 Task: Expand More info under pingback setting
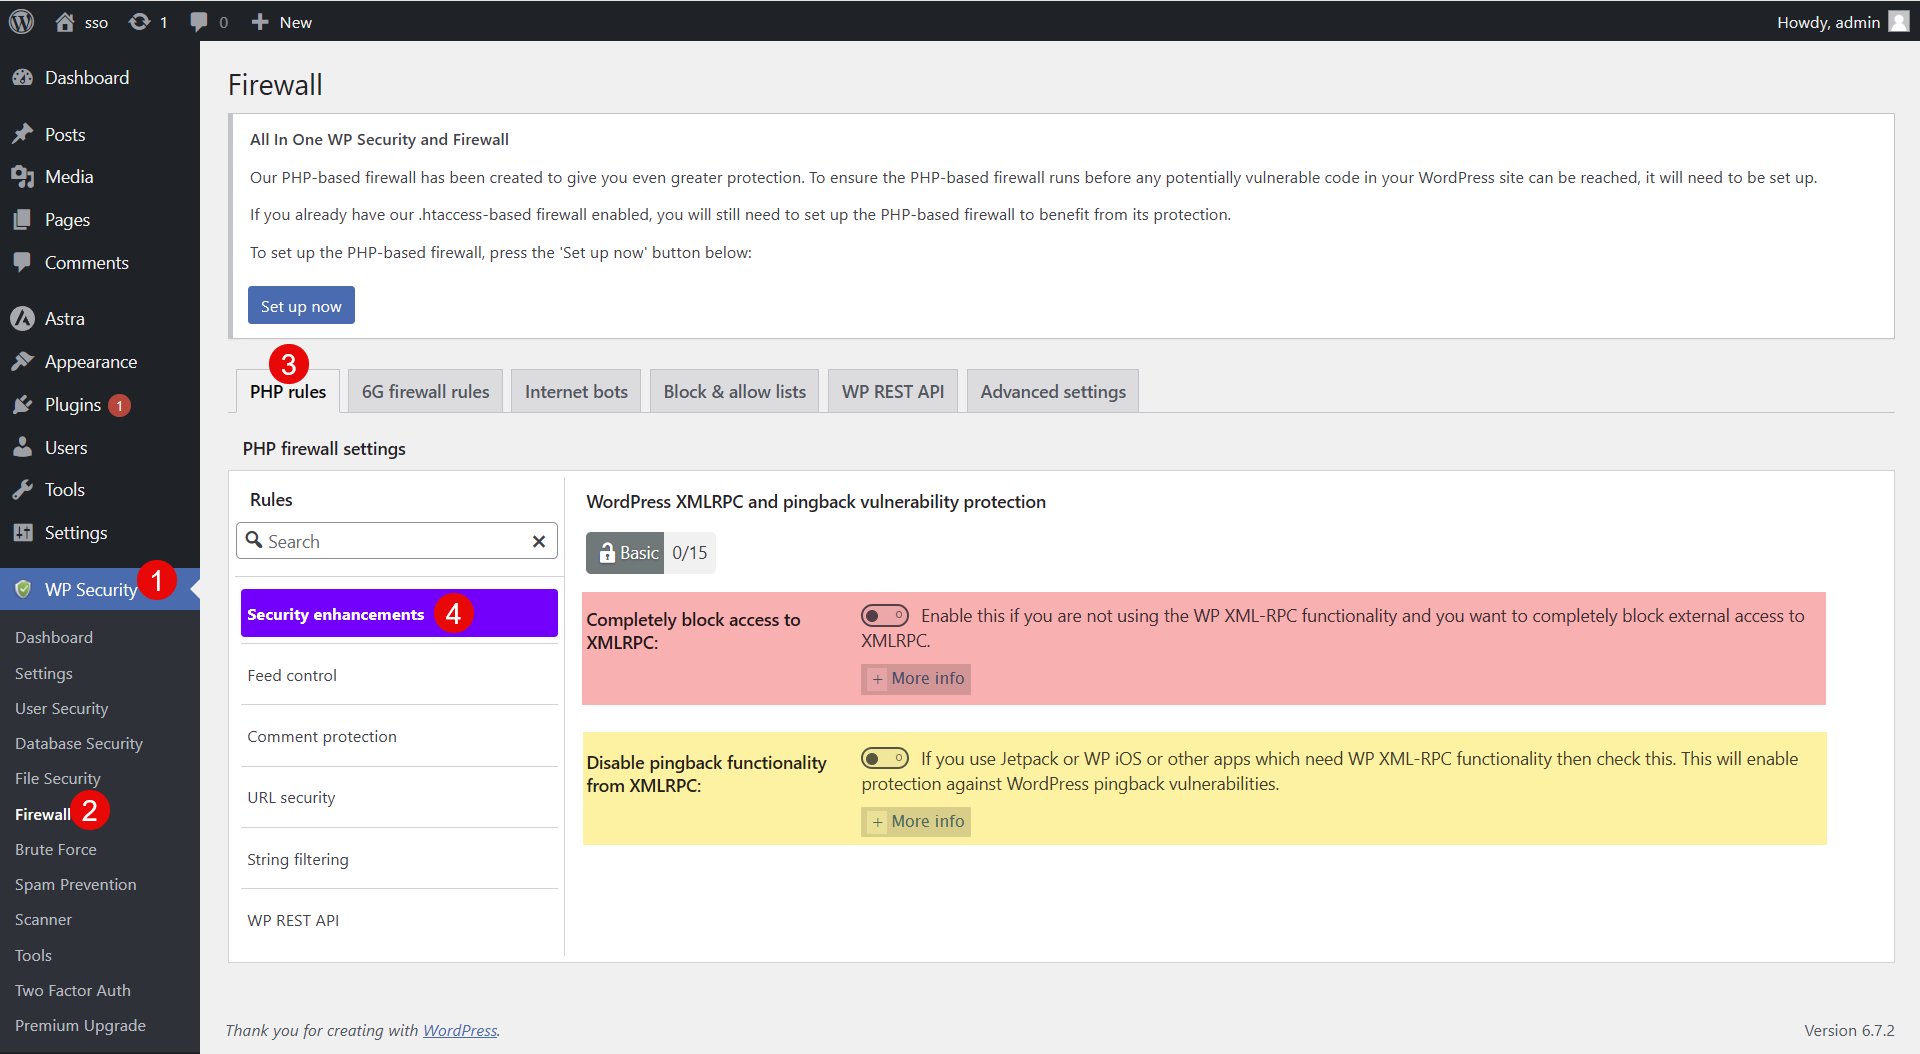click(x=916, y=822)
